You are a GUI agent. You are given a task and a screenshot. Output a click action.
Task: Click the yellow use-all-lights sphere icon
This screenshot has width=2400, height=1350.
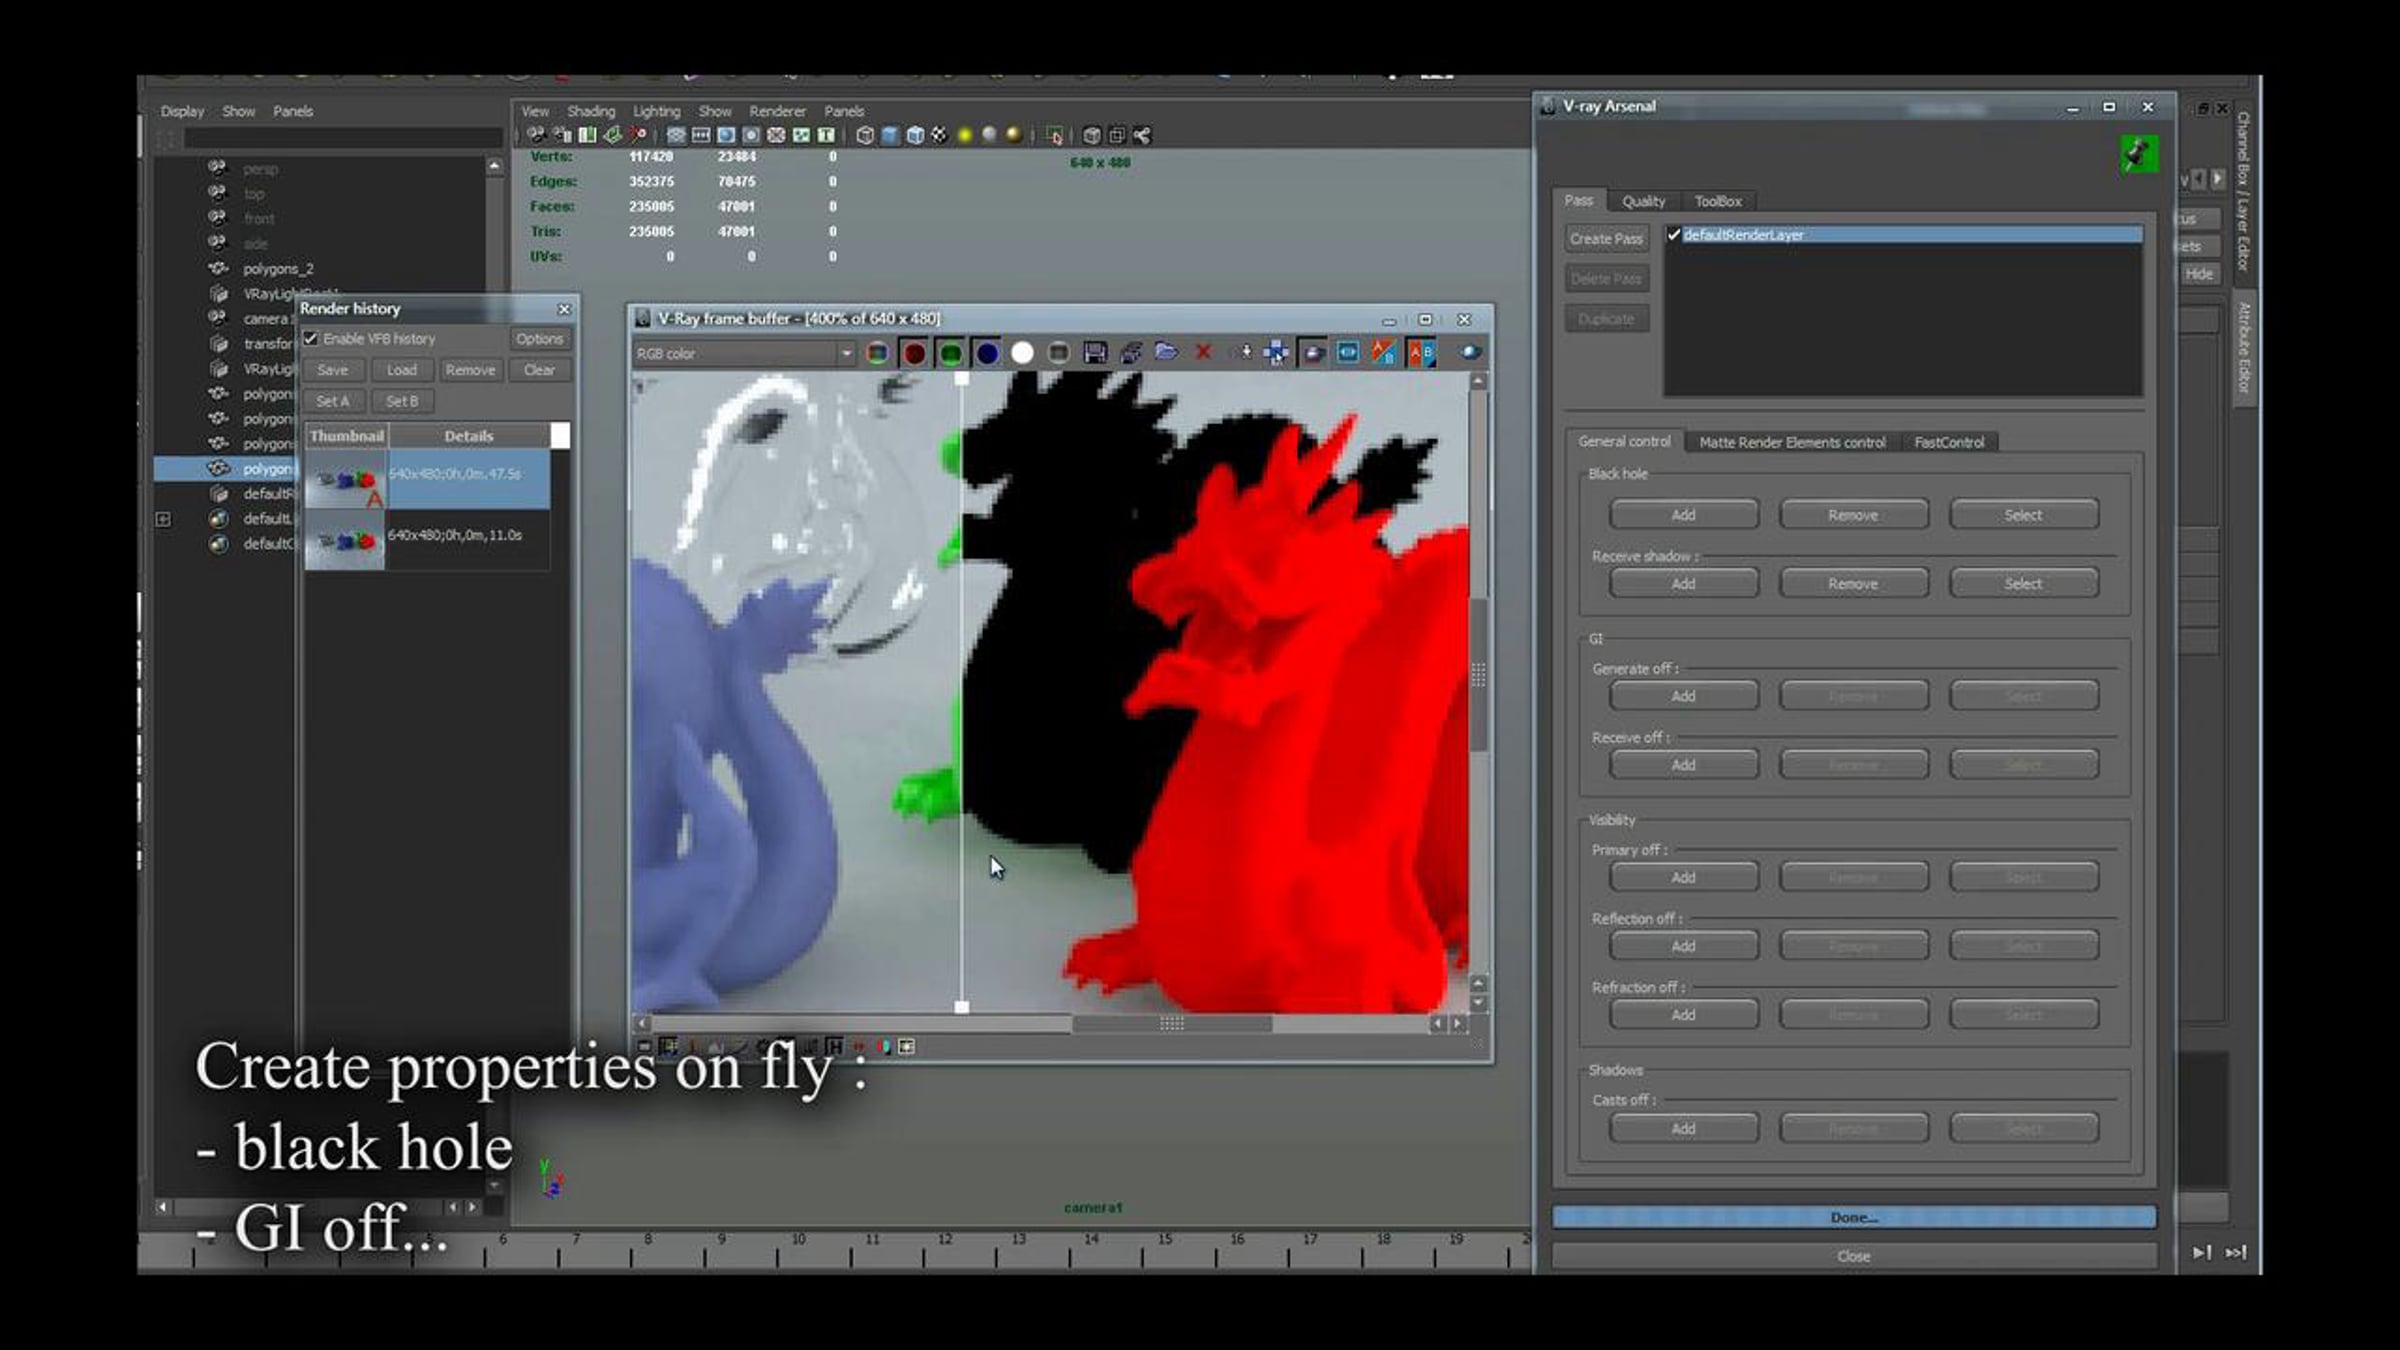pos(965,135)
